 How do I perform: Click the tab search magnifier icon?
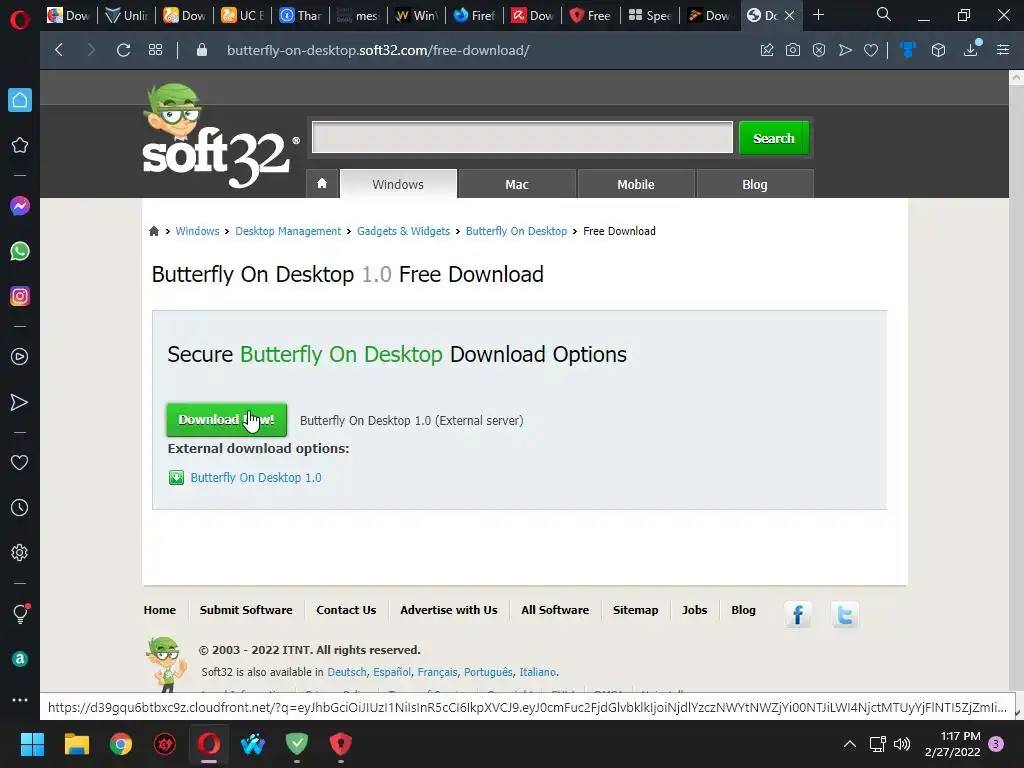[884, 14]
